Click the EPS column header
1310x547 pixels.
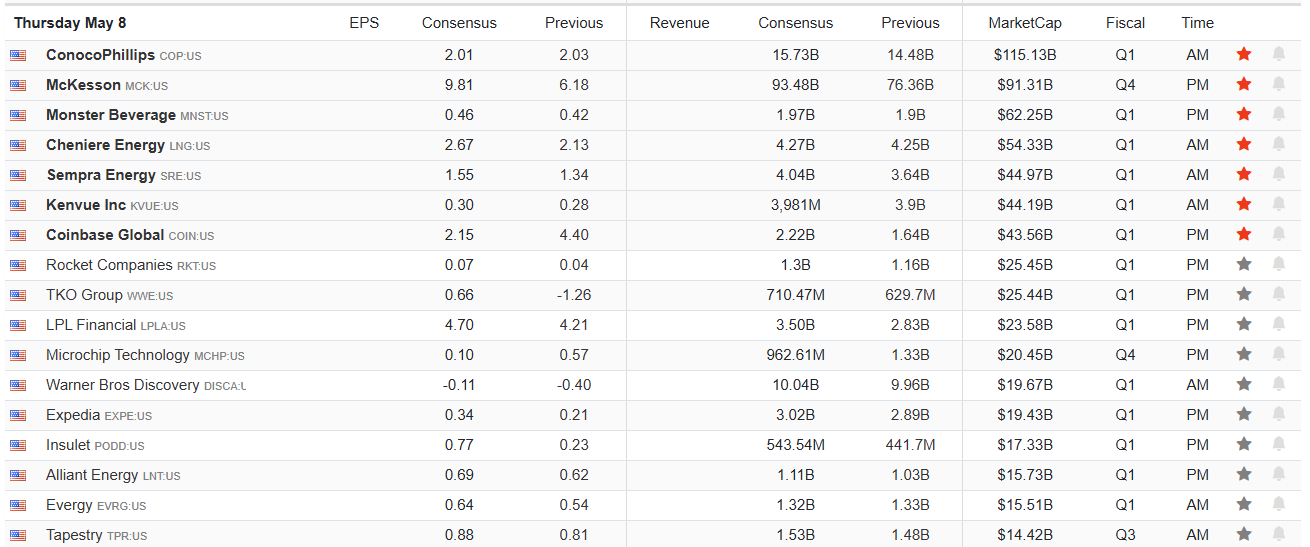coord(364,23)
